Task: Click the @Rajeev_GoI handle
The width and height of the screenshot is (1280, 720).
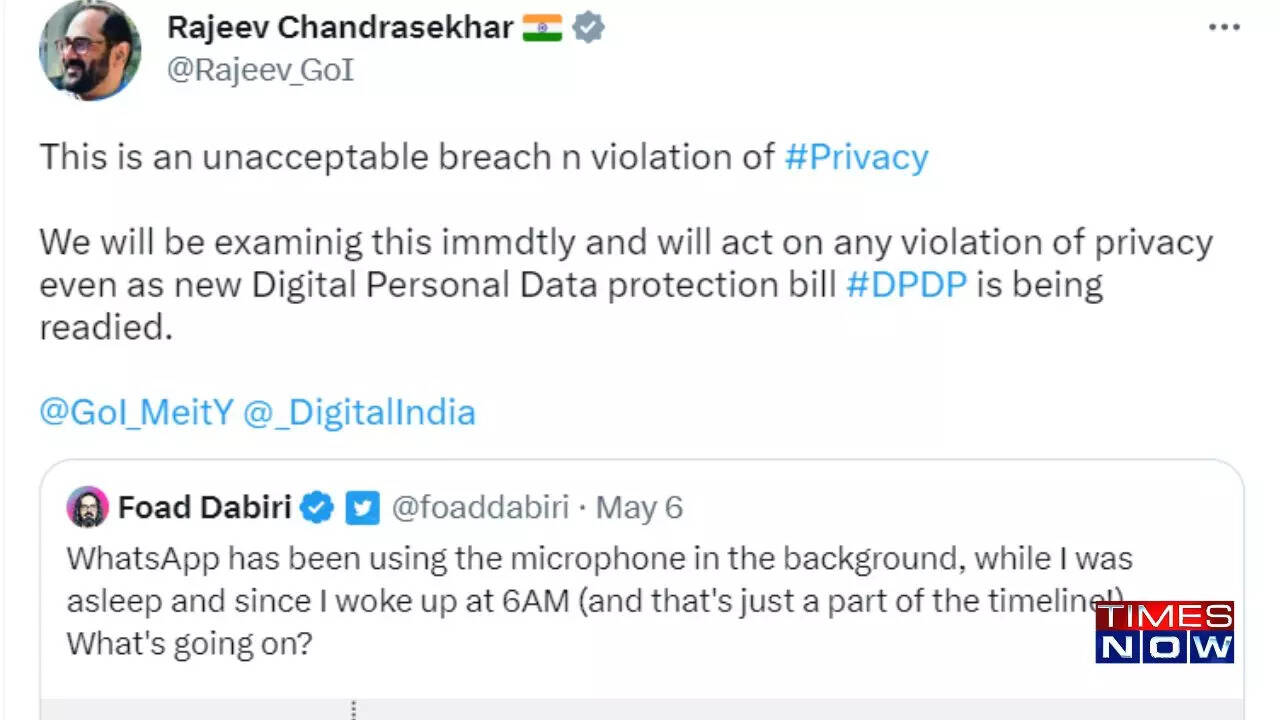Action: 260,70
